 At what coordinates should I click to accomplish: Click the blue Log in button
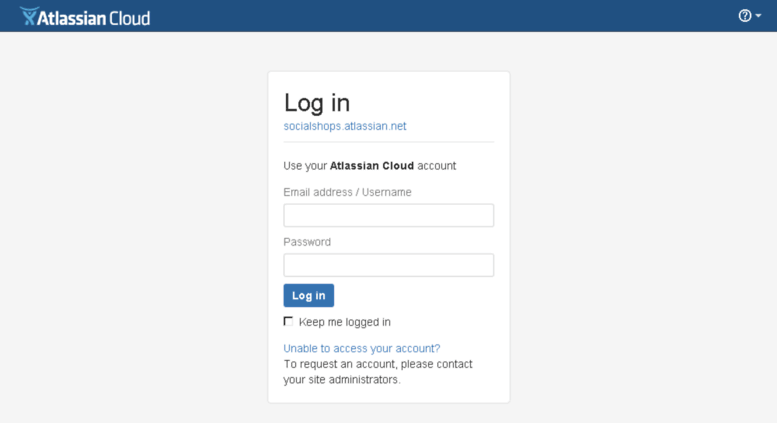pyautogui.click(x=308, y=296)
